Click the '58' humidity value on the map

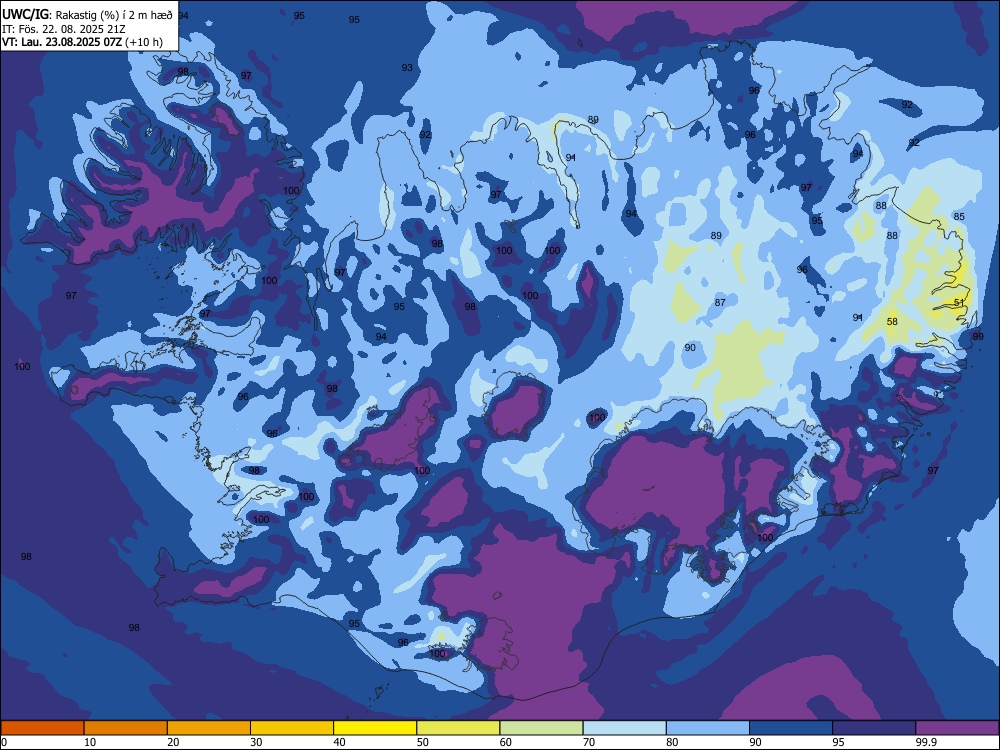[892, 321]
